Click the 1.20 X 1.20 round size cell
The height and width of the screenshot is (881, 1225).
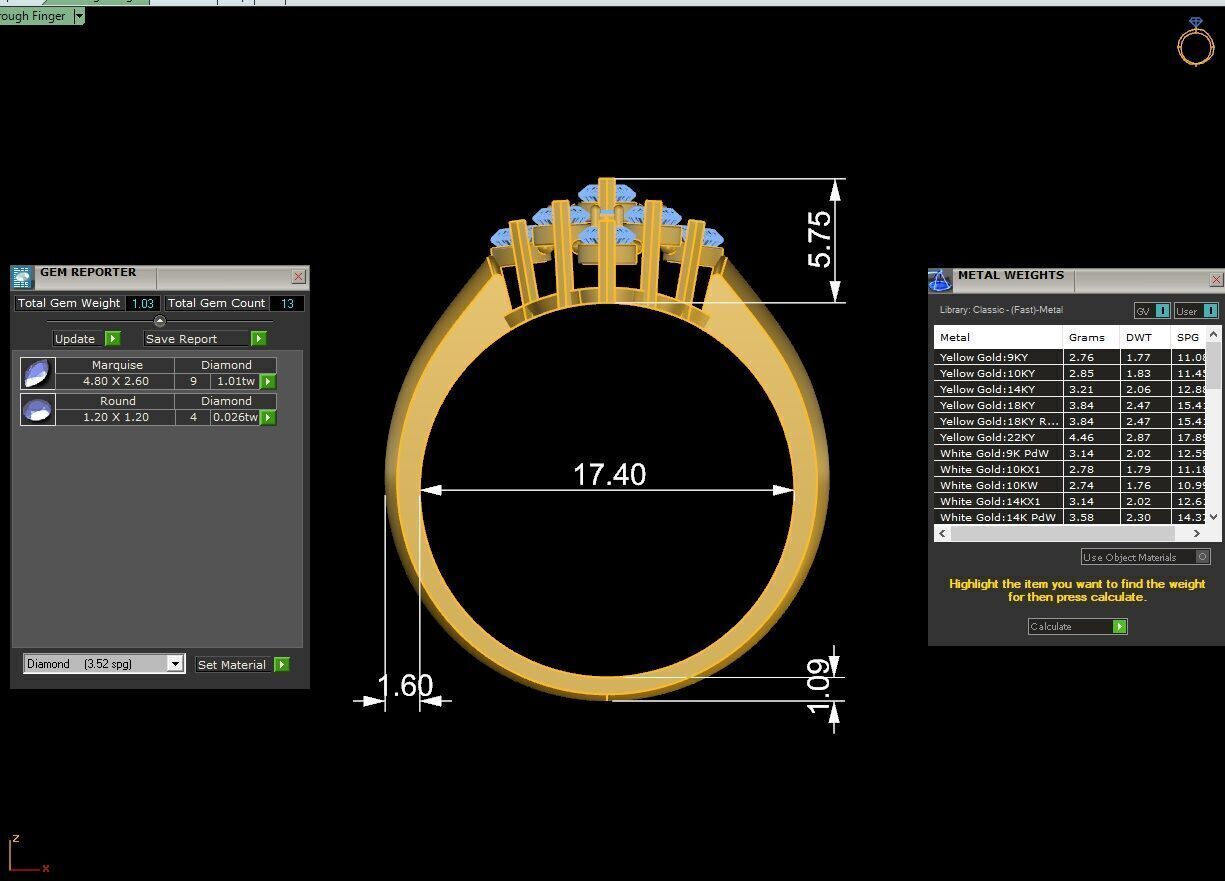[x=116, y=418]
